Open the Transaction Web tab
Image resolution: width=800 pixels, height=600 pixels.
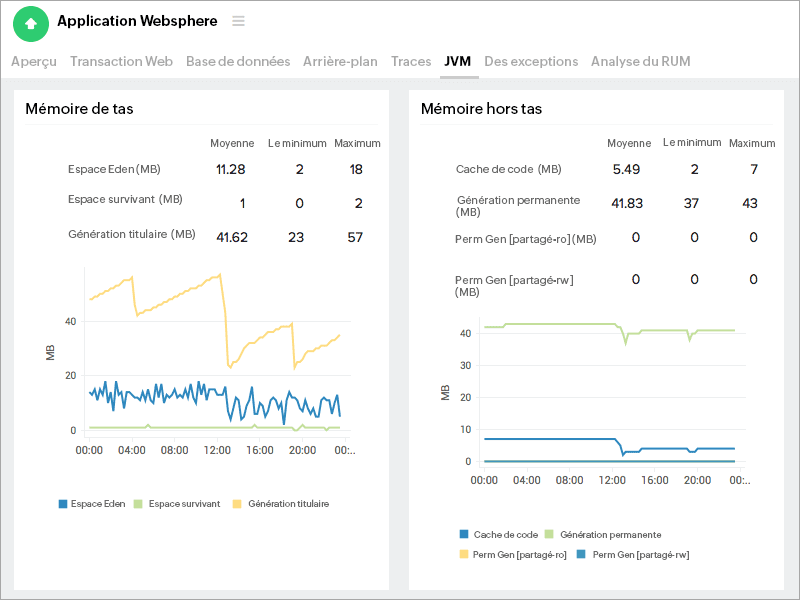pyautogui.click(x=121, y=61)
